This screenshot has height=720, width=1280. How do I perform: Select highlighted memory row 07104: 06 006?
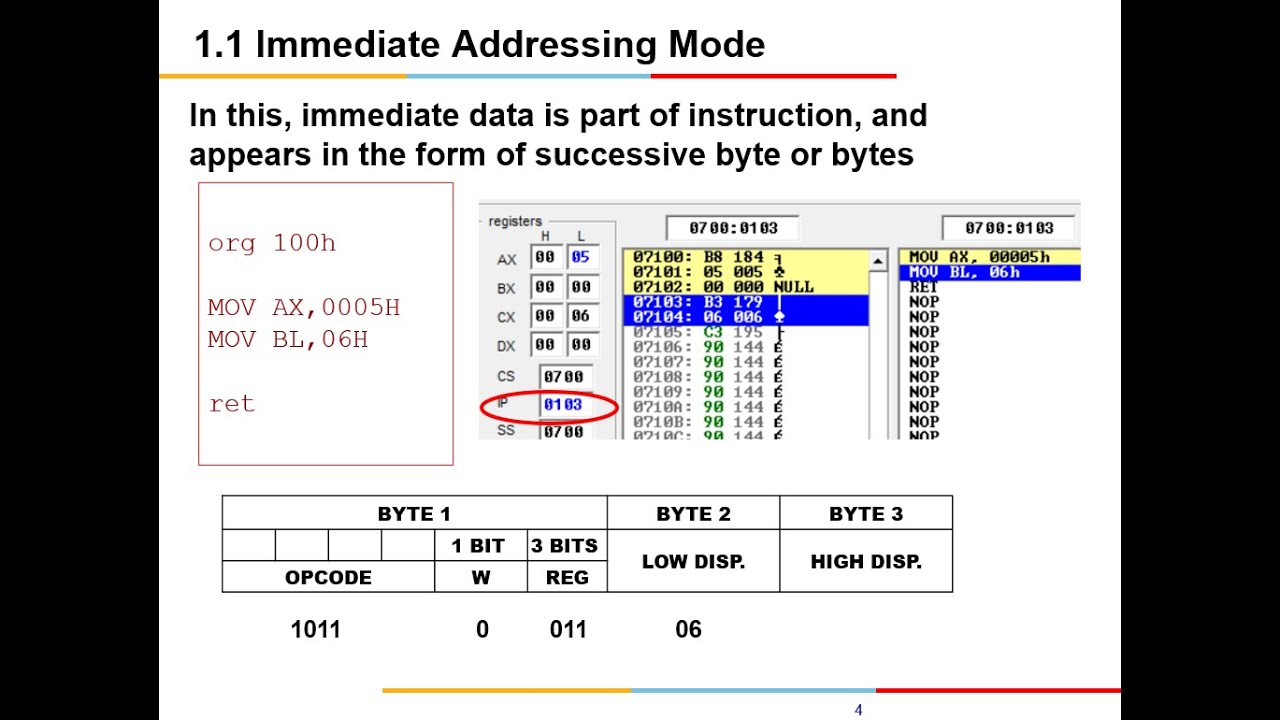point(745,317)
